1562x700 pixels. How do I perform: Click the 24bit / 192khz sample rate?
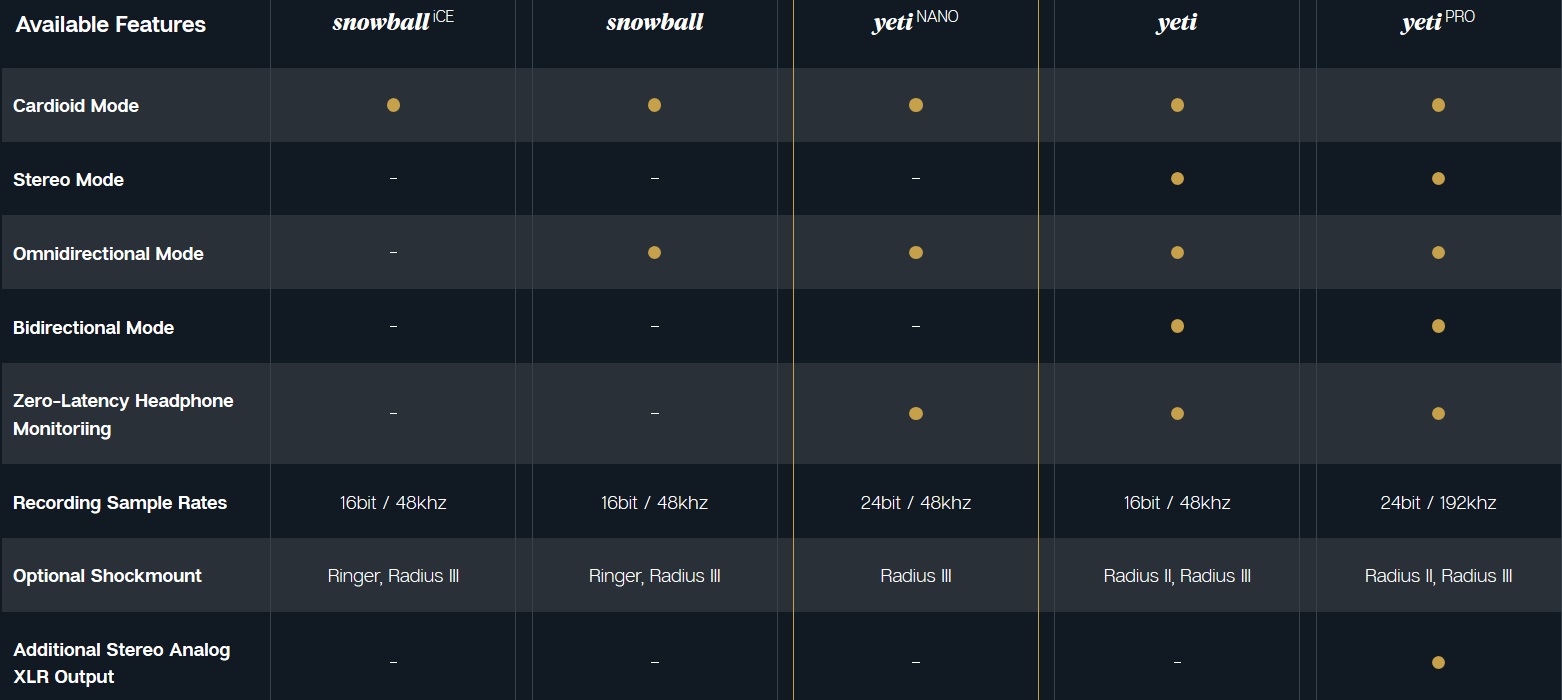pyautogui.click(x=1438, y=503)
